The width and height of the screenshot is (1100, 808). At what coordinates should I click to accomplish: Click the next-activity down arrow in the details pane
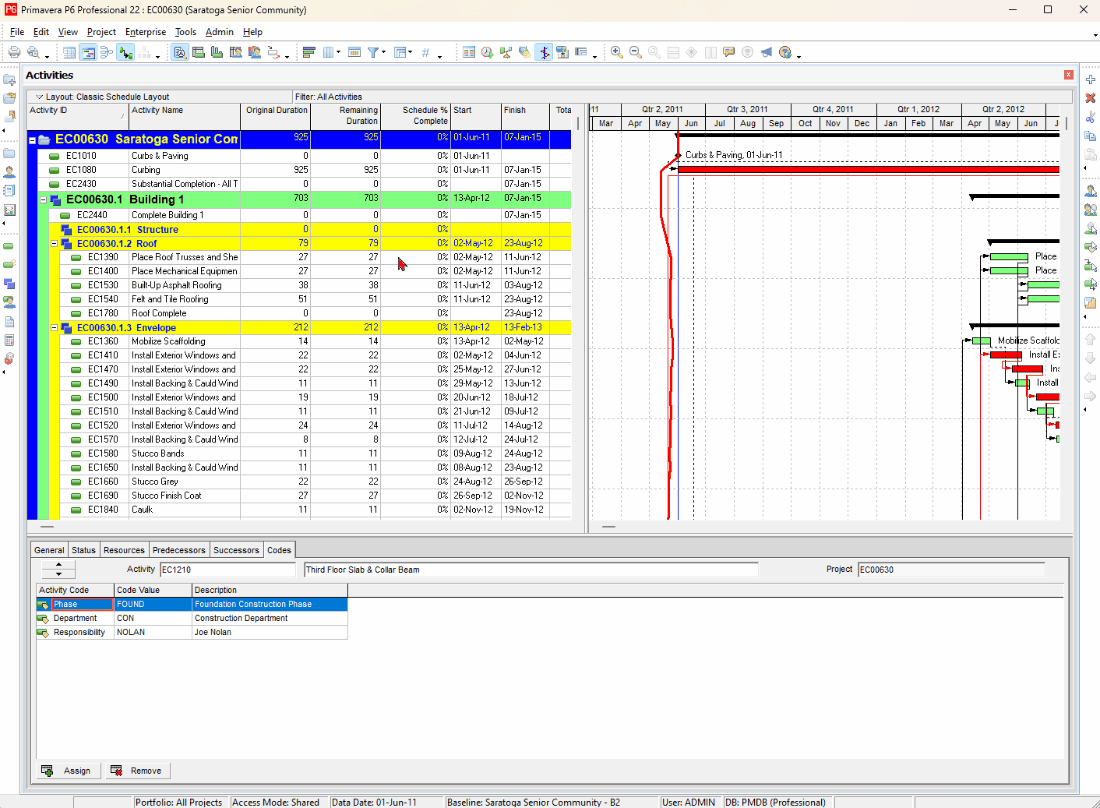point(58,574)
